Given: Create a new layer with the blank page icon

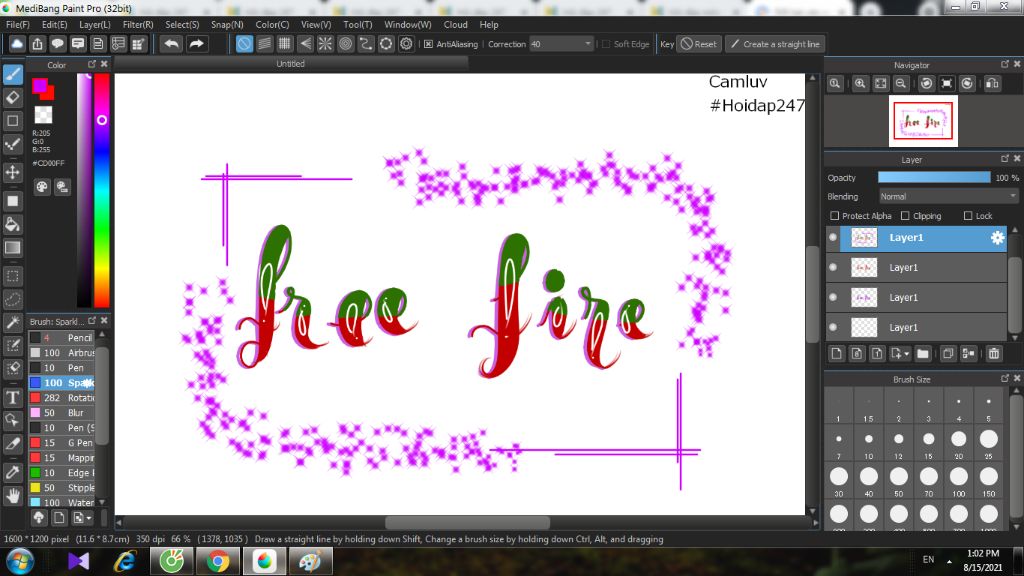Looking at the screenshot, I should pos(837,353).
